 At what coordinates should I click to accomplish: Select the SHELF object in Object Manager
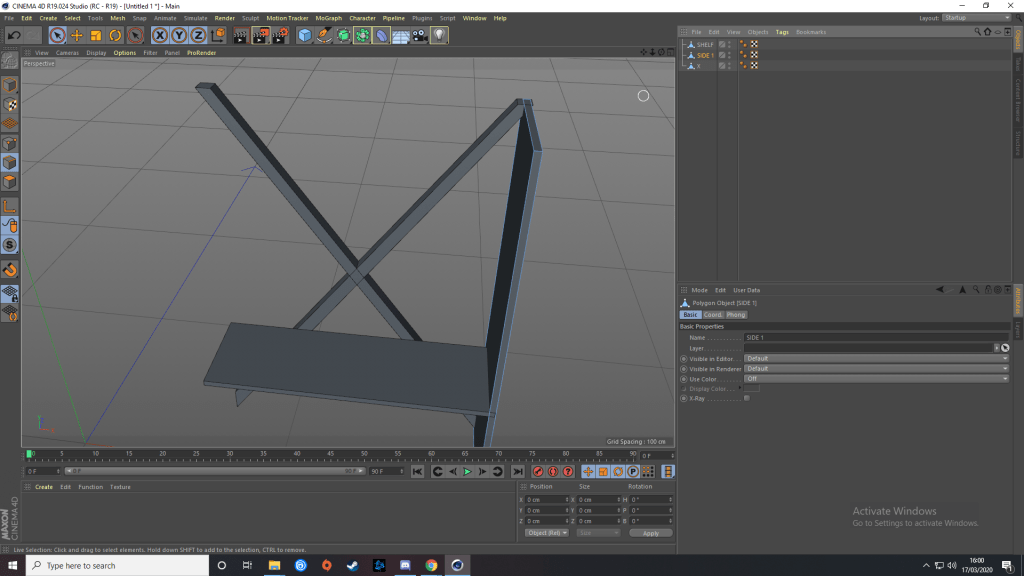(x=705, y=44)
